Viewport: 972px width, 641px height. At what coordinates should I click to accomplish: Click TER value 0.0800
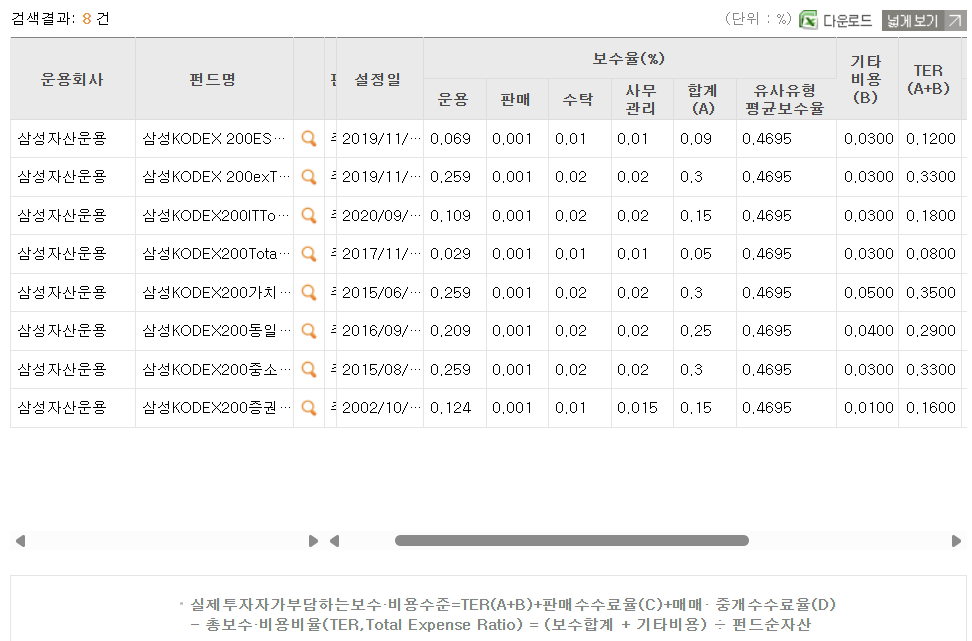[x=931, y=254]
